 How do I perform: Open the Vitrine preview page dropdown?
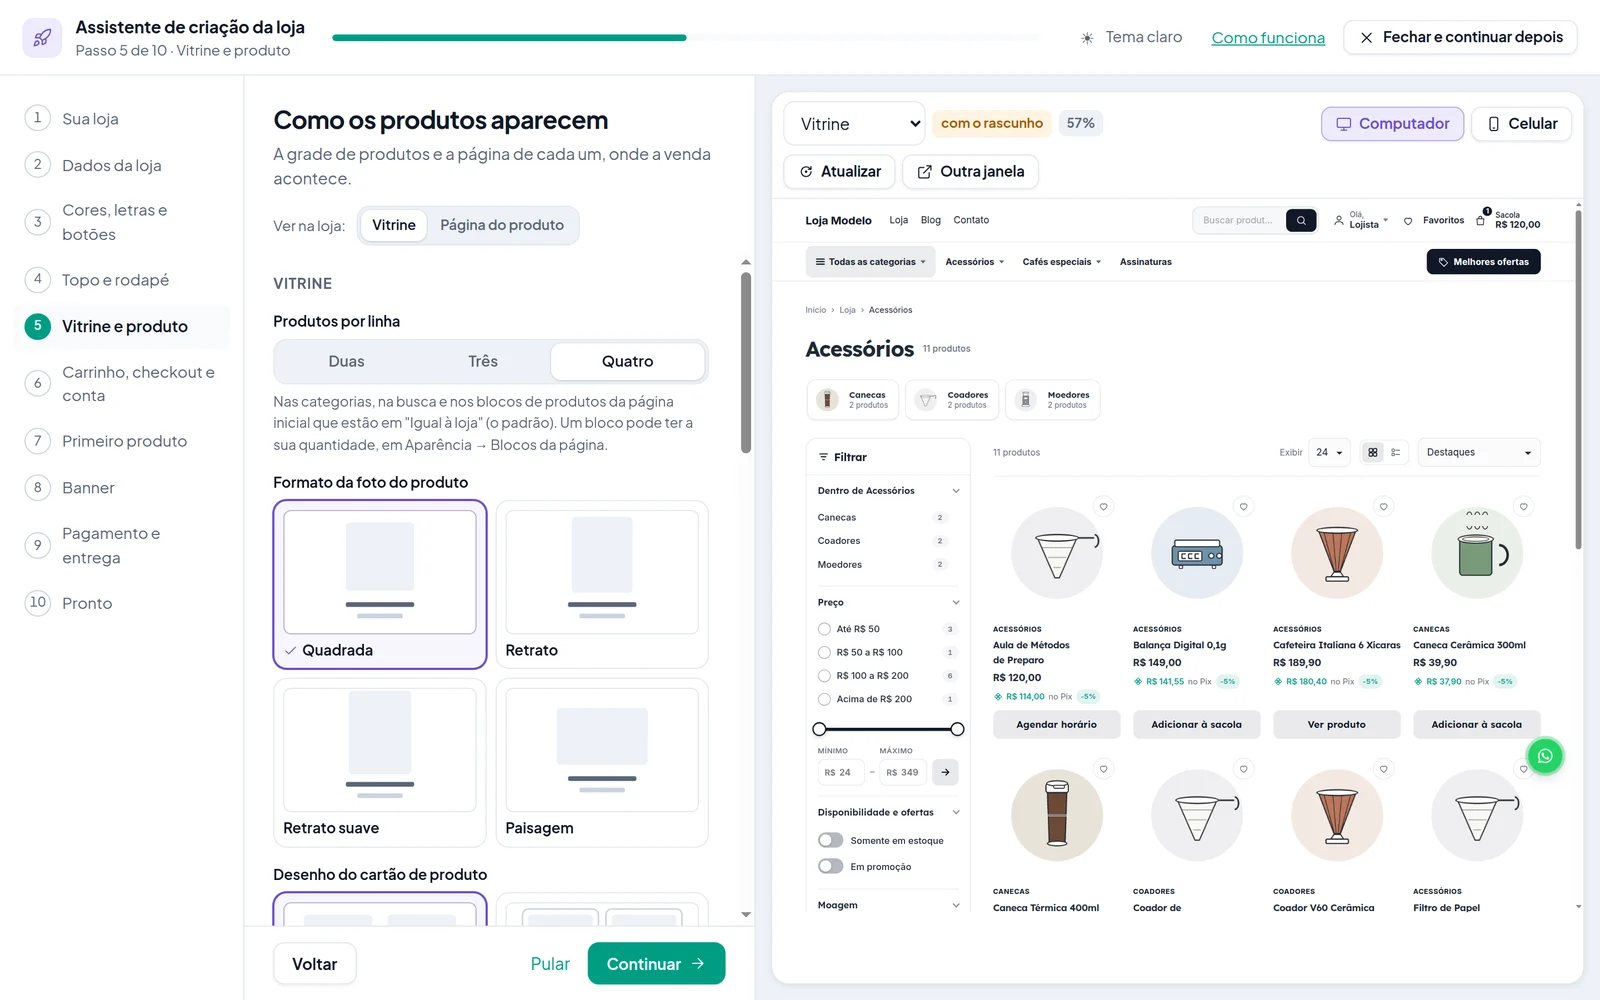tap(855, 124)
